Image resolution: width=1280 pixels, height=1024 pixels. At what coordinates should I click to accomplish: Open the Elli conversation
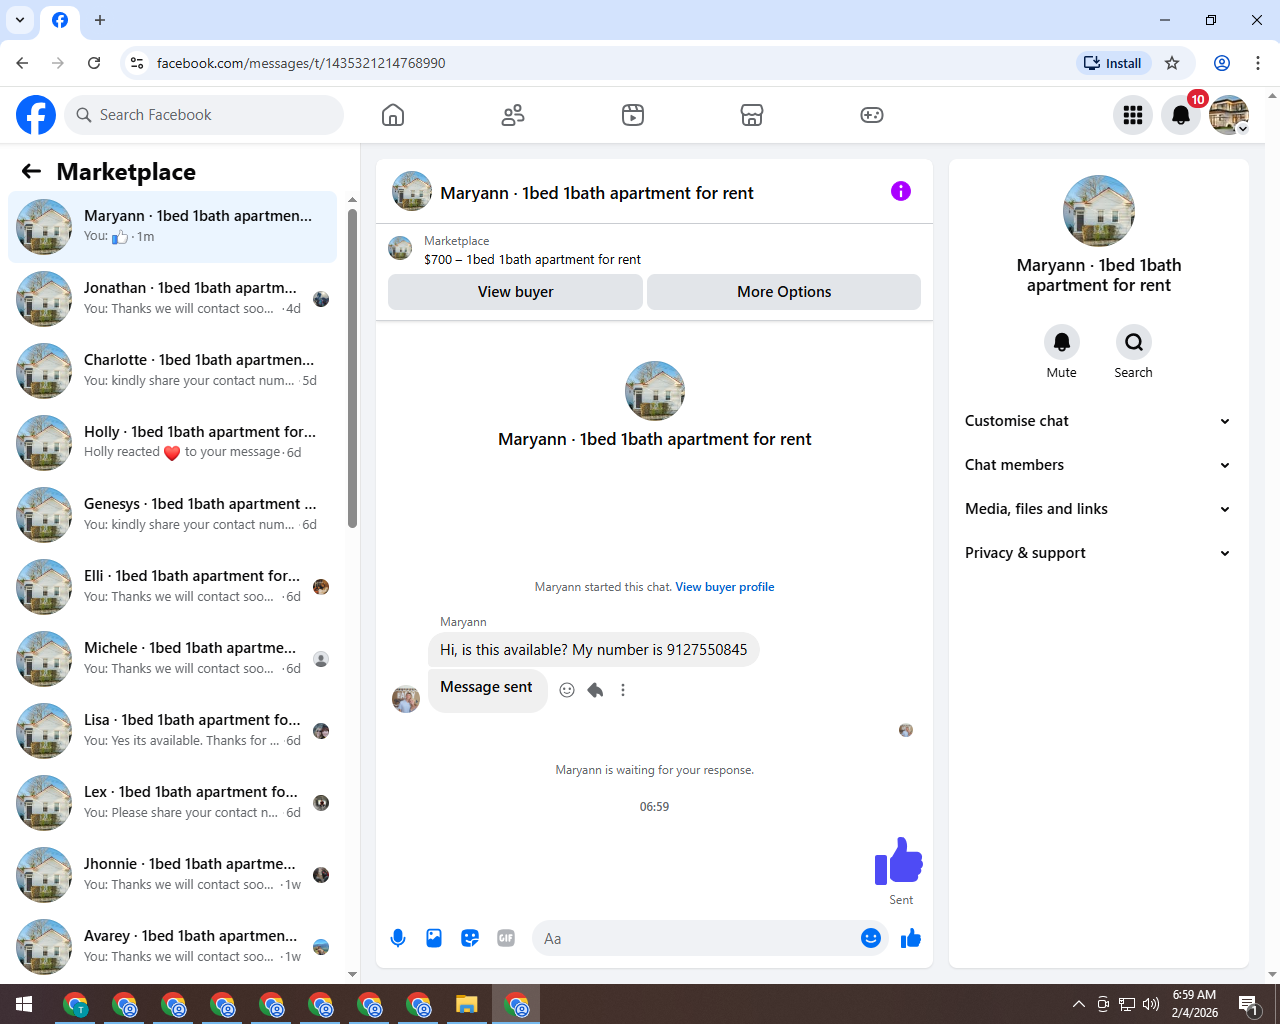click(173, 587)
